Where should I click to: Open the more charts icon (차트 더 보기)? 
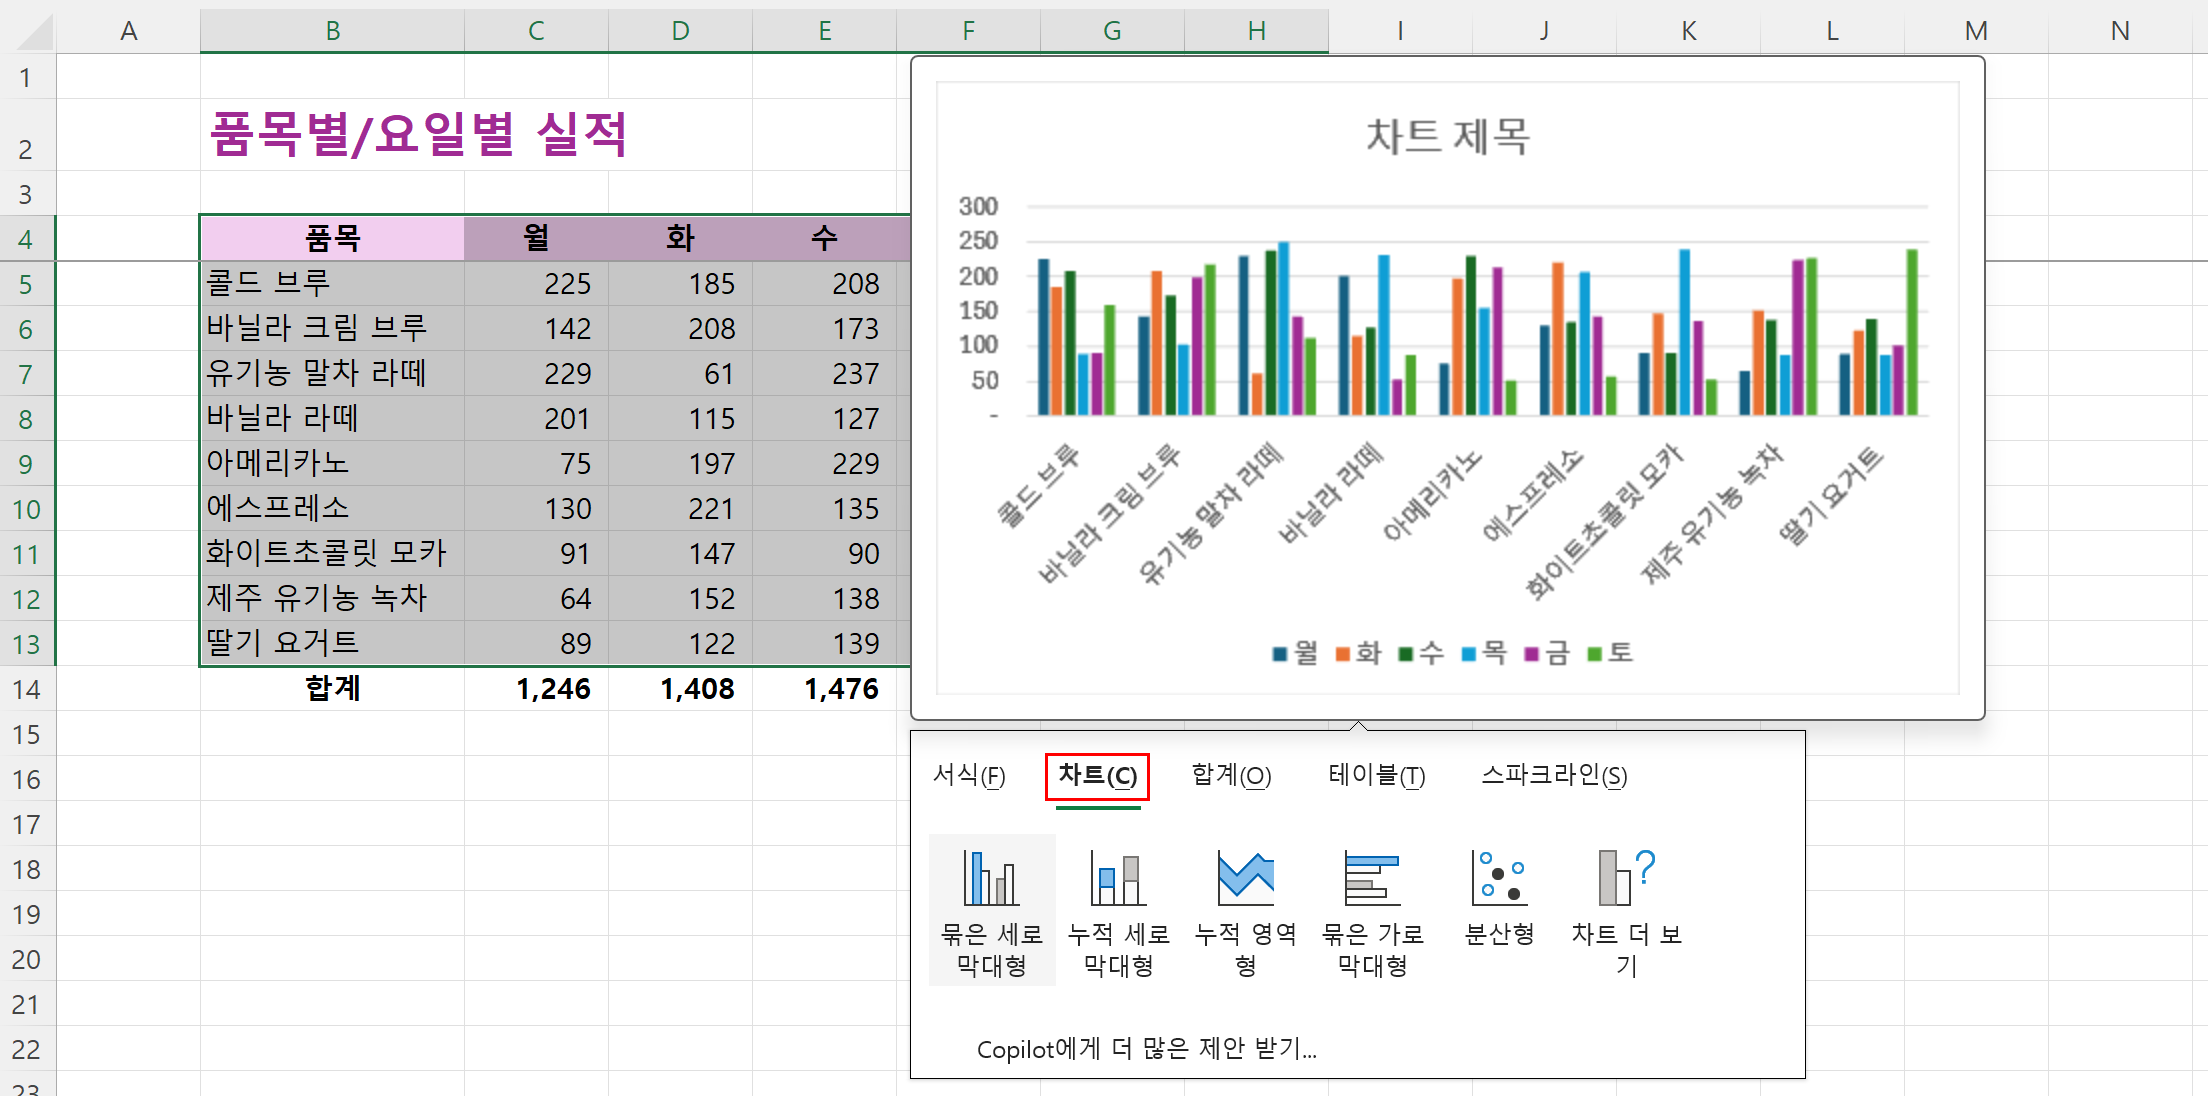1626,879
